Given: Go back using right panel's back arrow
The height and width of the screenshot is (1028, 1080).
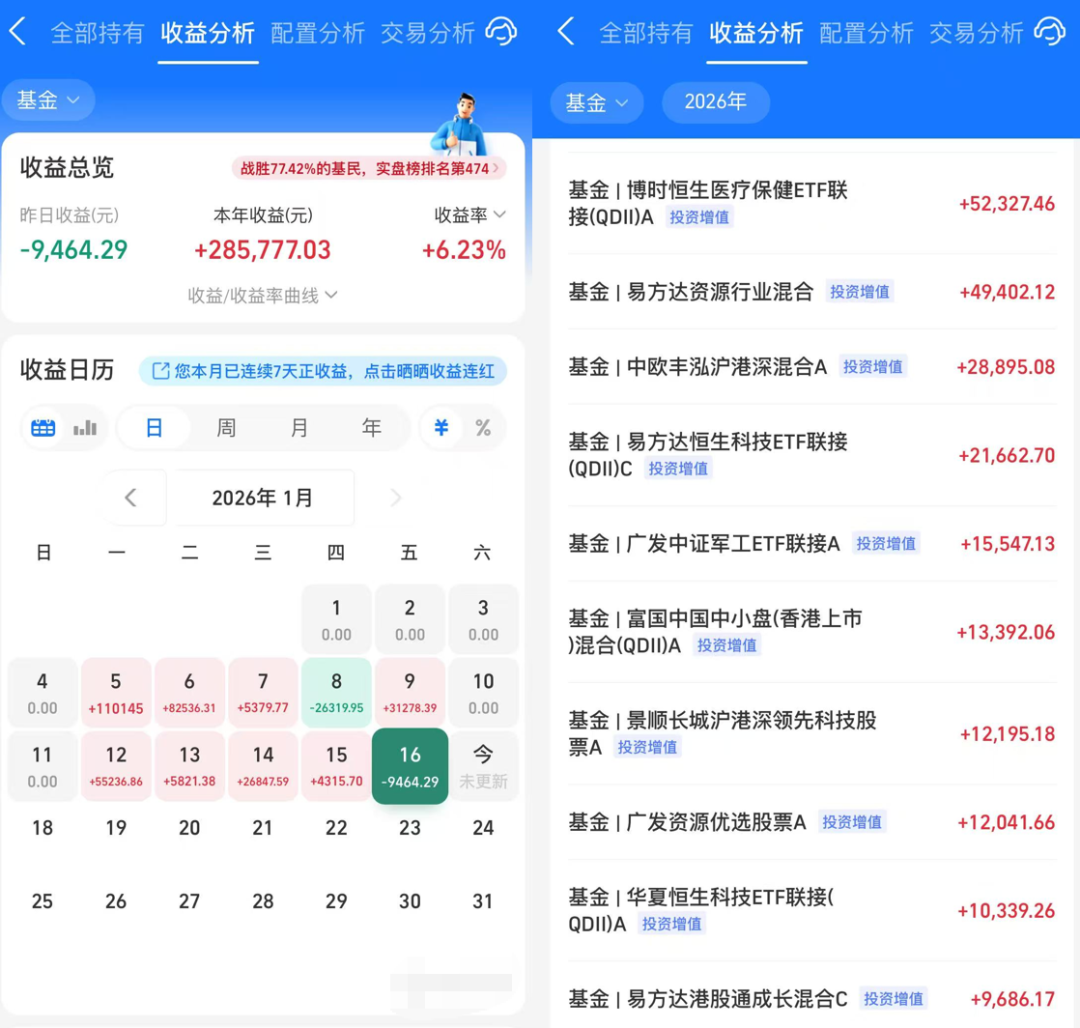Looking at the screenshot, I should click(566, 32).
